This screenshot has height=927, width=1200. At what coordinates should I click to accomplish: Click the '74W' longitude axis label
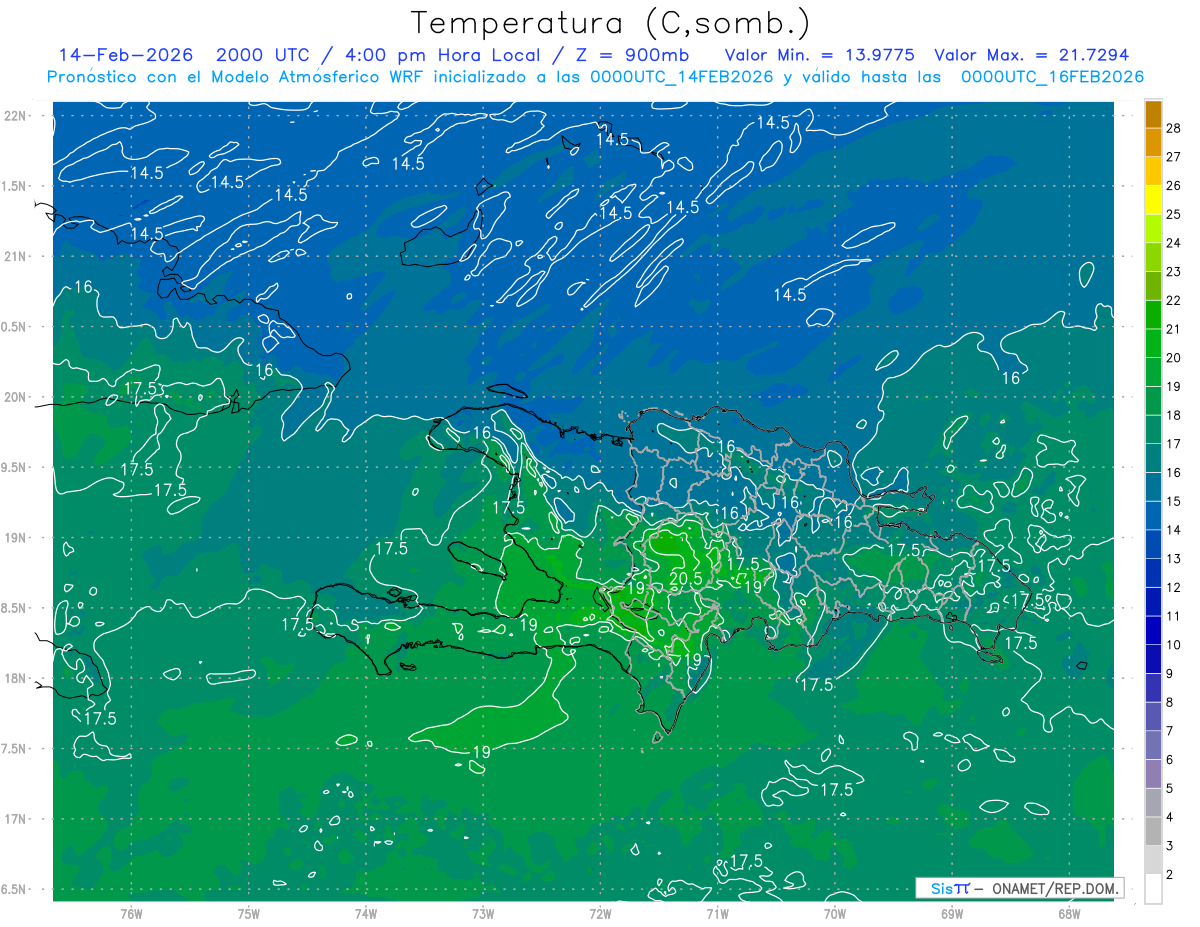pos(365,914)
